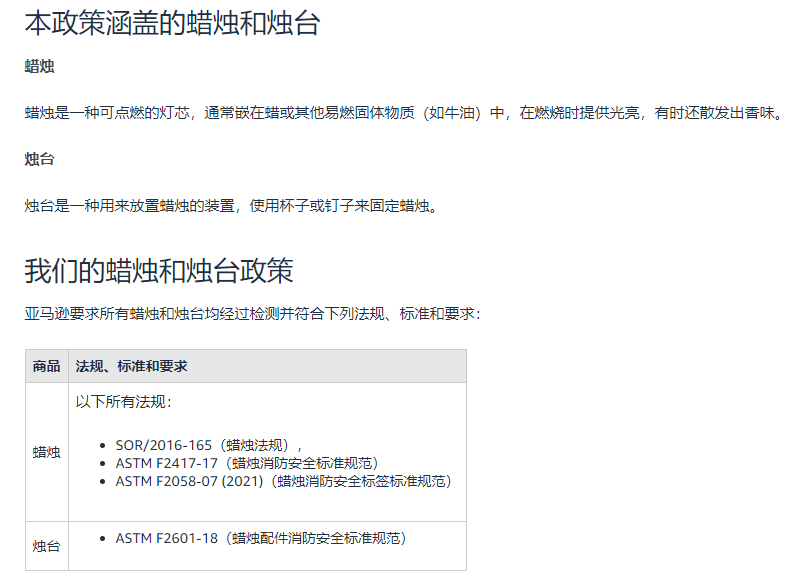Click the ASTM F2417-17 list item
Viewport: 788px width, 575px height.
point(247,463)
